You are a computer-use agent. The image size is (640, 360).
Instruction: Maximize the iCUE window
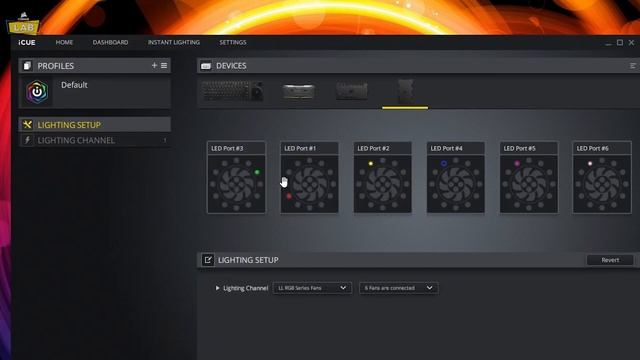pyautogui.click(x=620, y=42)
